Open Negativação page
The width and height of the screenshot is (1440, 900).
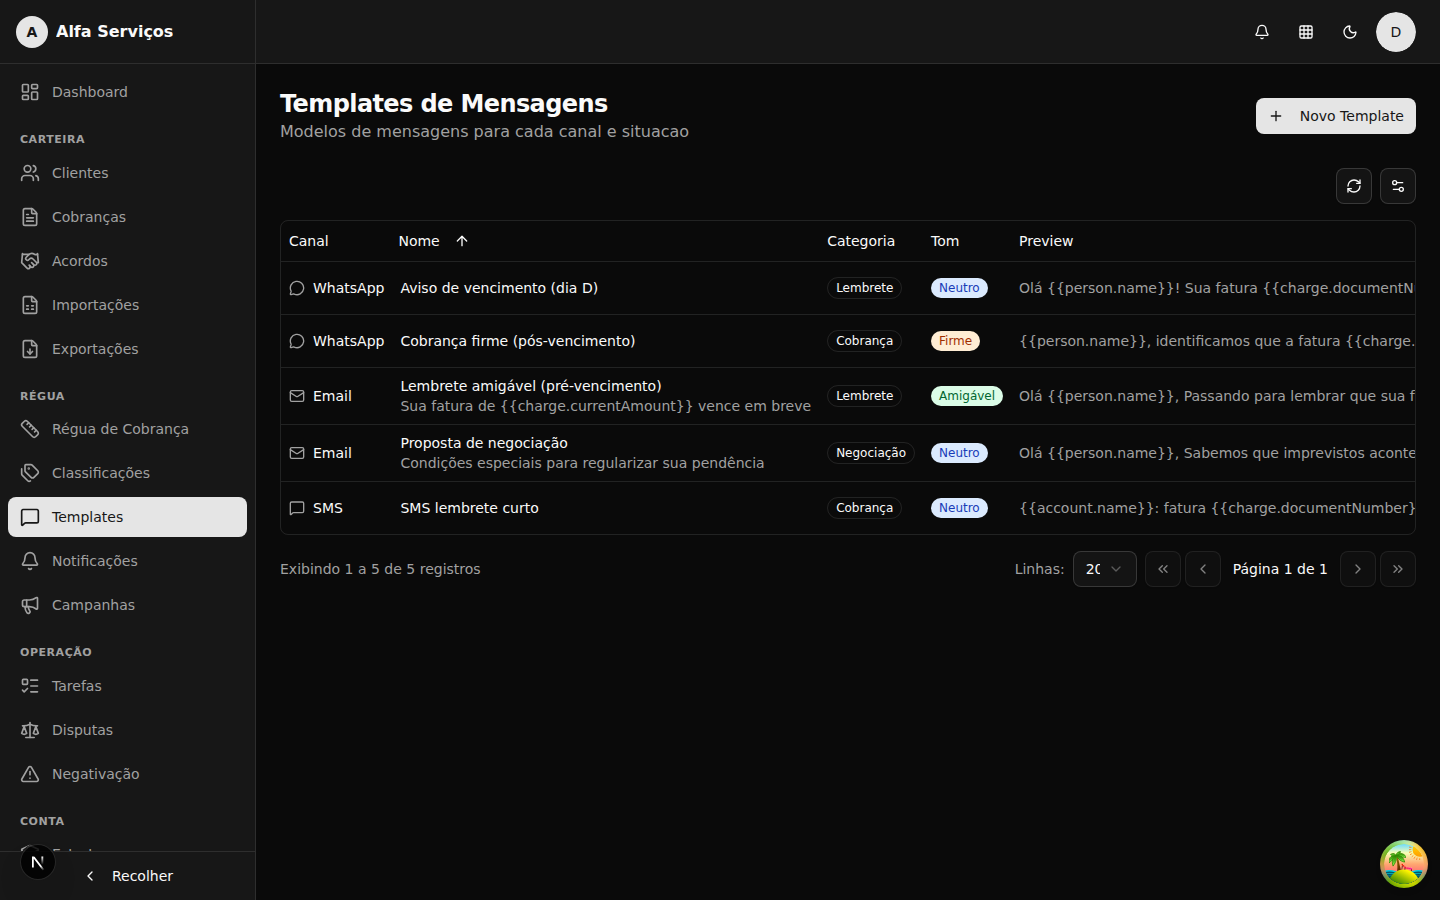pyautogui.click(x=127, y=774)
